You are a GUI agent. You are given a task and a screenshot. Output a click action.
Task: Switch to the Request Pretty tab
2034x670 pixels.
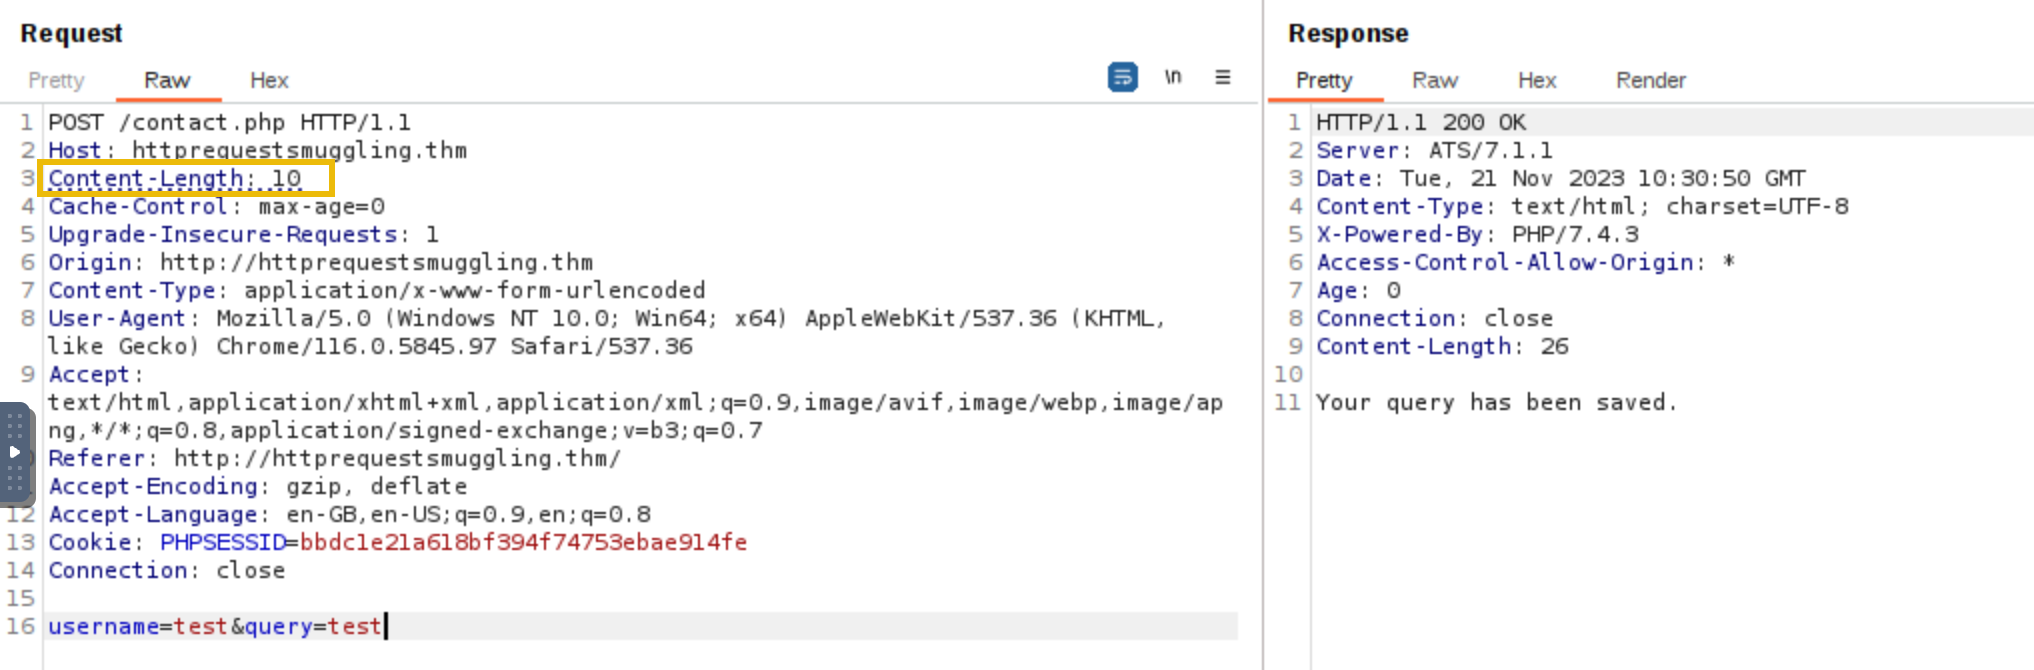(56, 80)
